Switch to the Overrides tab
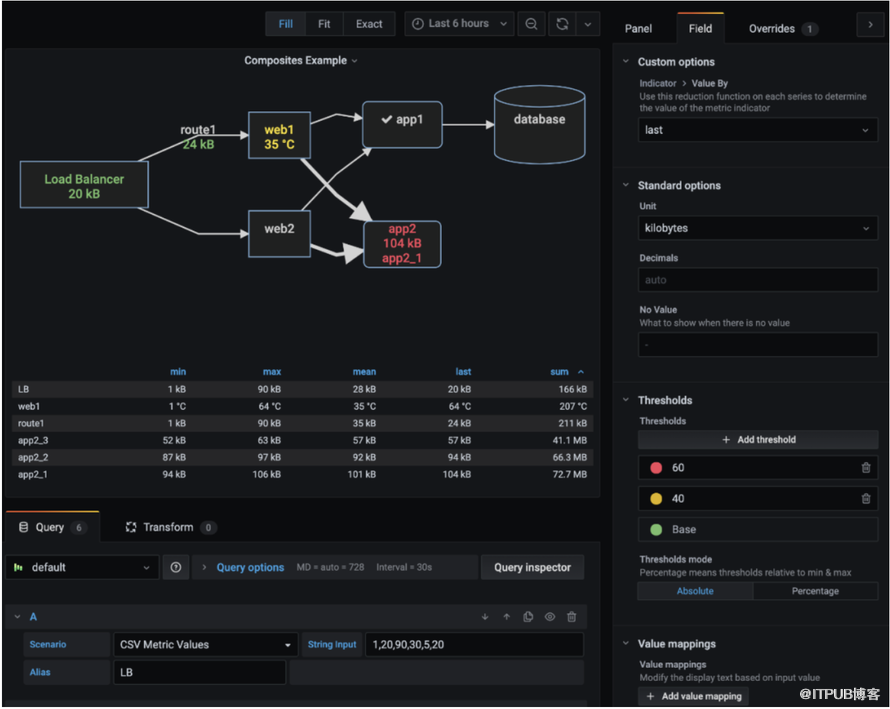The image size is (890, 709). coord(782,28)
